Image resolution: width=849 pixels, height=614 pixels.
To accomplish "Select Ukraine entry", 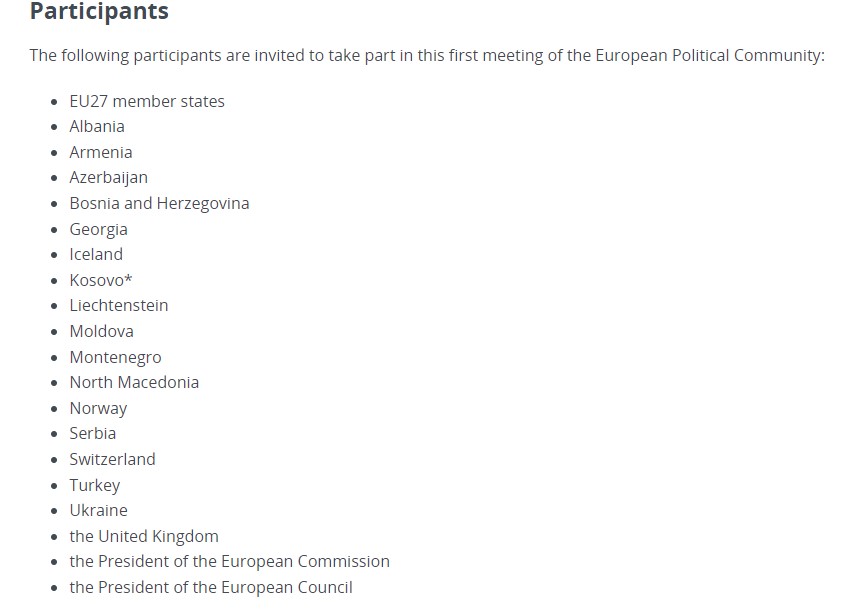I will click(99, 510).
